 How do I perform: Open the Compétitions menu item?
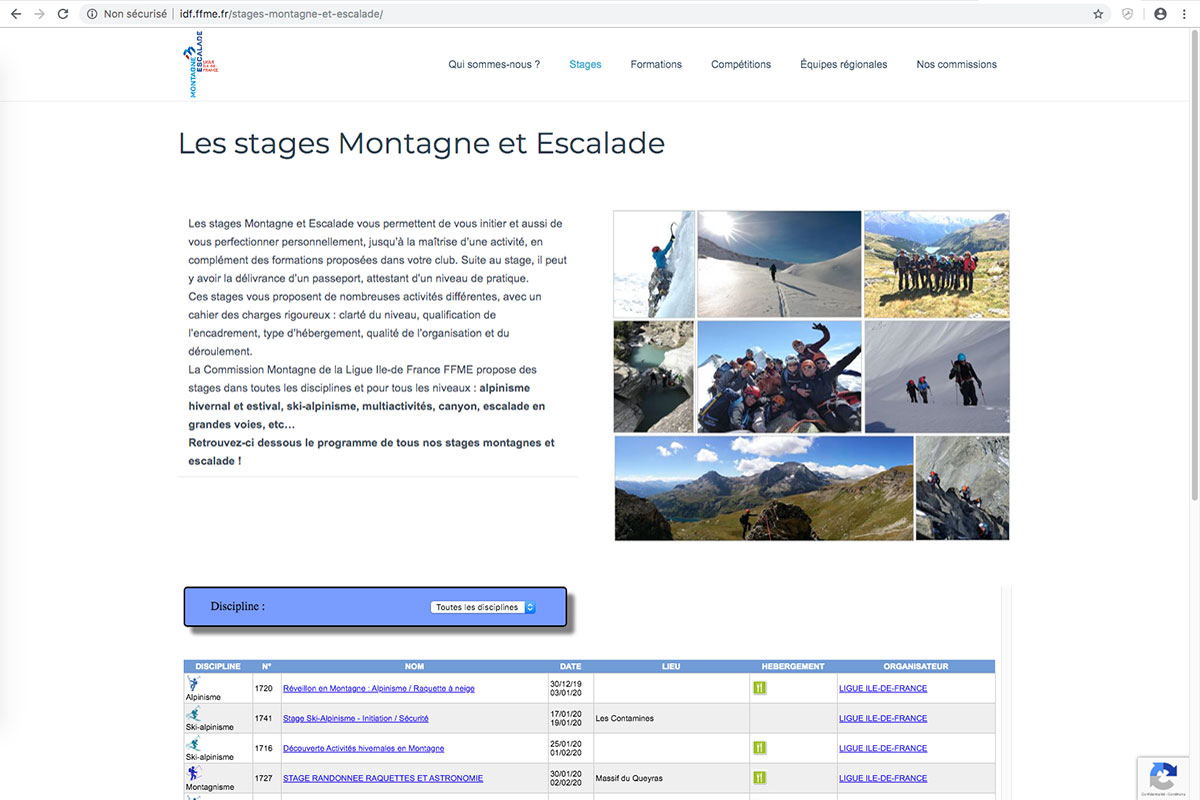[741, 64]
